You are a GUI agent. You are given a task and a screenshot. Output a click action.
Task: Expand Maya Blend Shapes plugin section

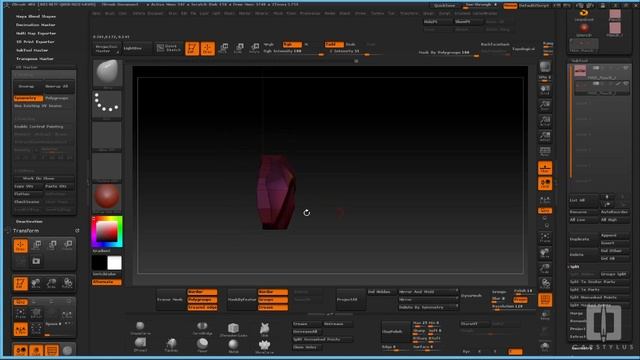click(x=36, y=16)
